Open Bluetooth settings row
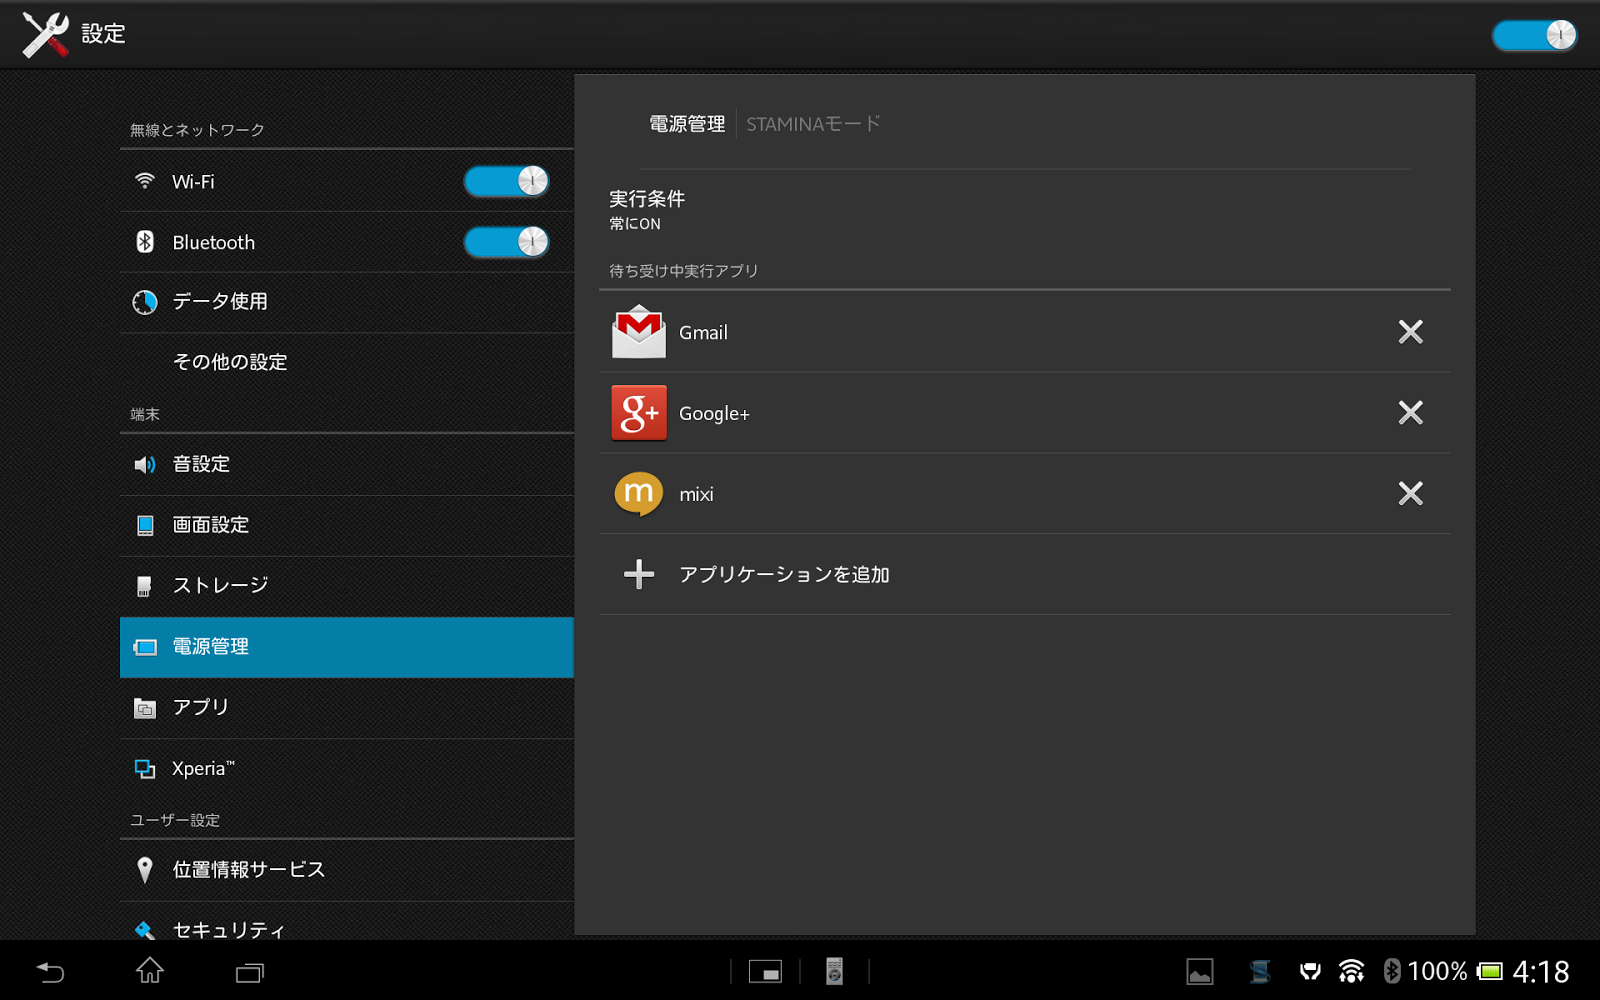Screen dimensions: 1600x1000 pyautogui.click(x=346, y=242)
